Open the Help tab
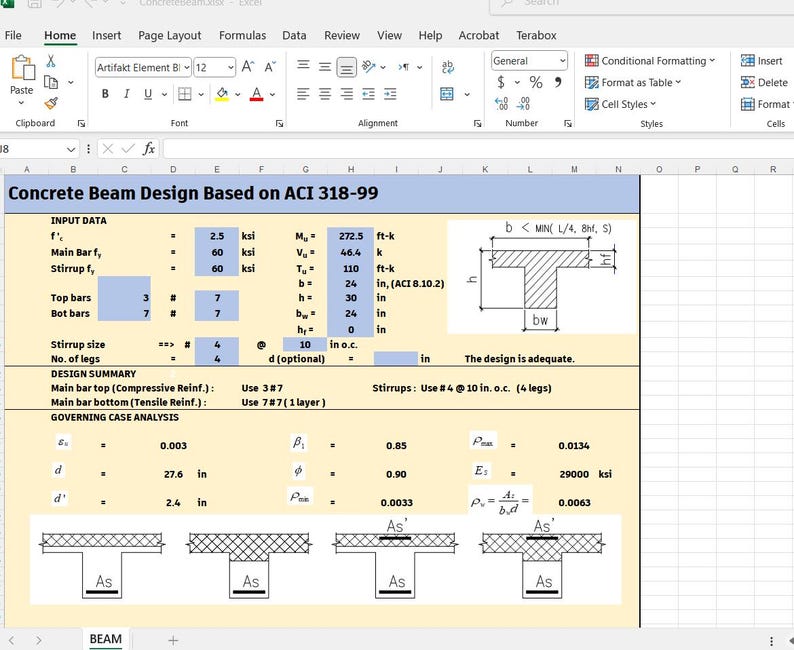Image resolution: width=794 pixels, height=650 pixels. coord(430,35)
